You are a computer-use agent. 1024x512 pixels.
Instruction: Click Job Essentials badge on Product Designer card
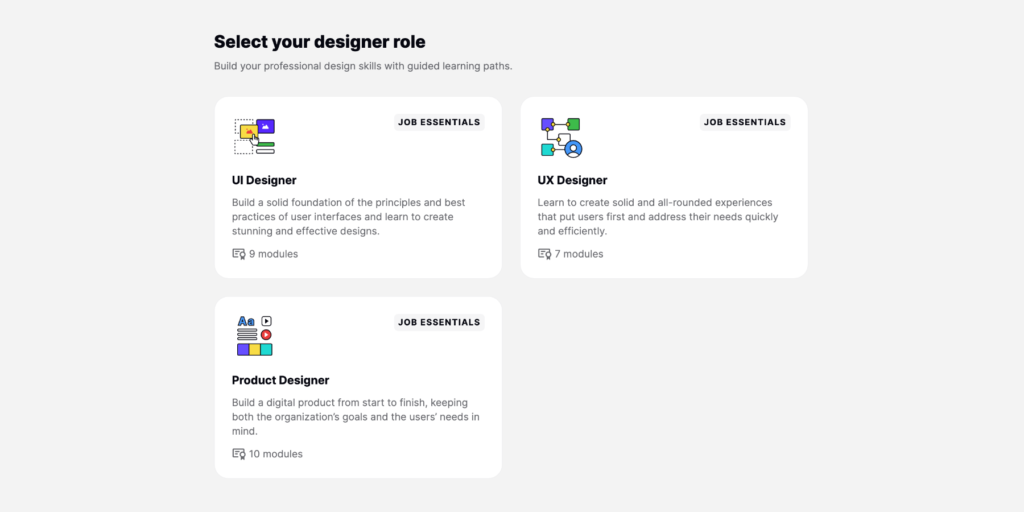coord(439,322)
